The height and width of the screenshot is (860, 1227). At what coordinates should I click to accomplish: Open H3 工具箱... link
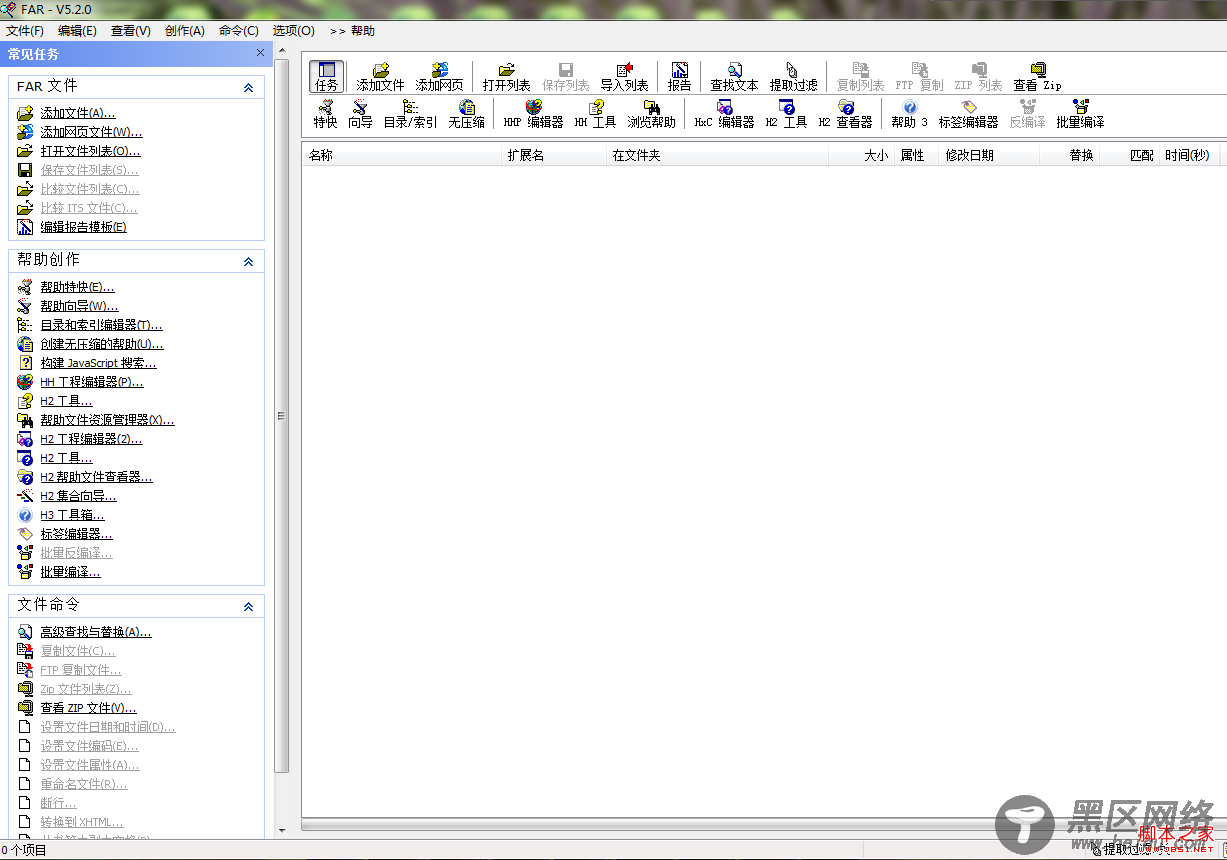(72, 515)
